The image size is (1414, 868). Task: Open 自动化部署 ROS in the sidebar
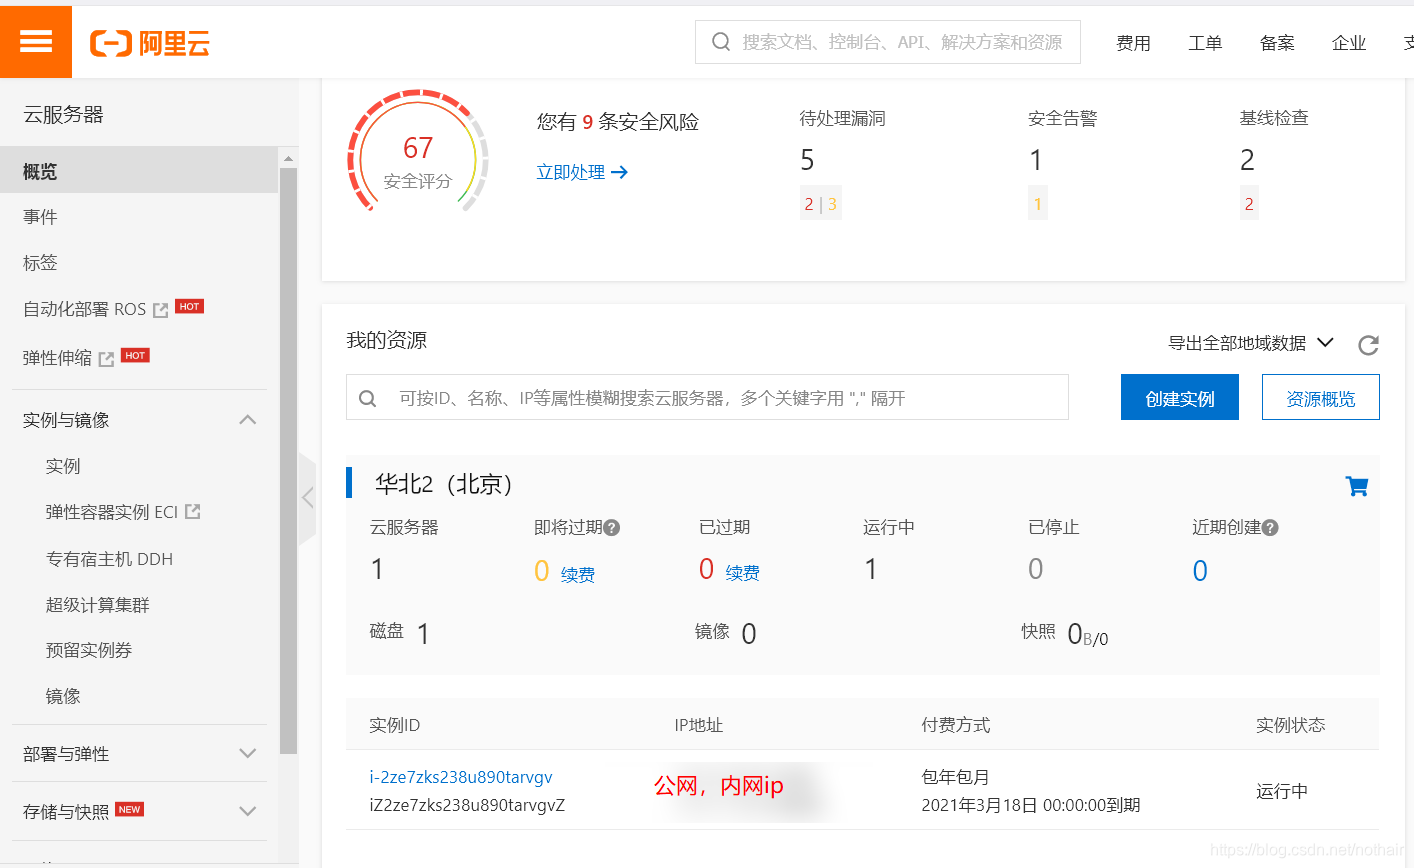pos(85,310)
